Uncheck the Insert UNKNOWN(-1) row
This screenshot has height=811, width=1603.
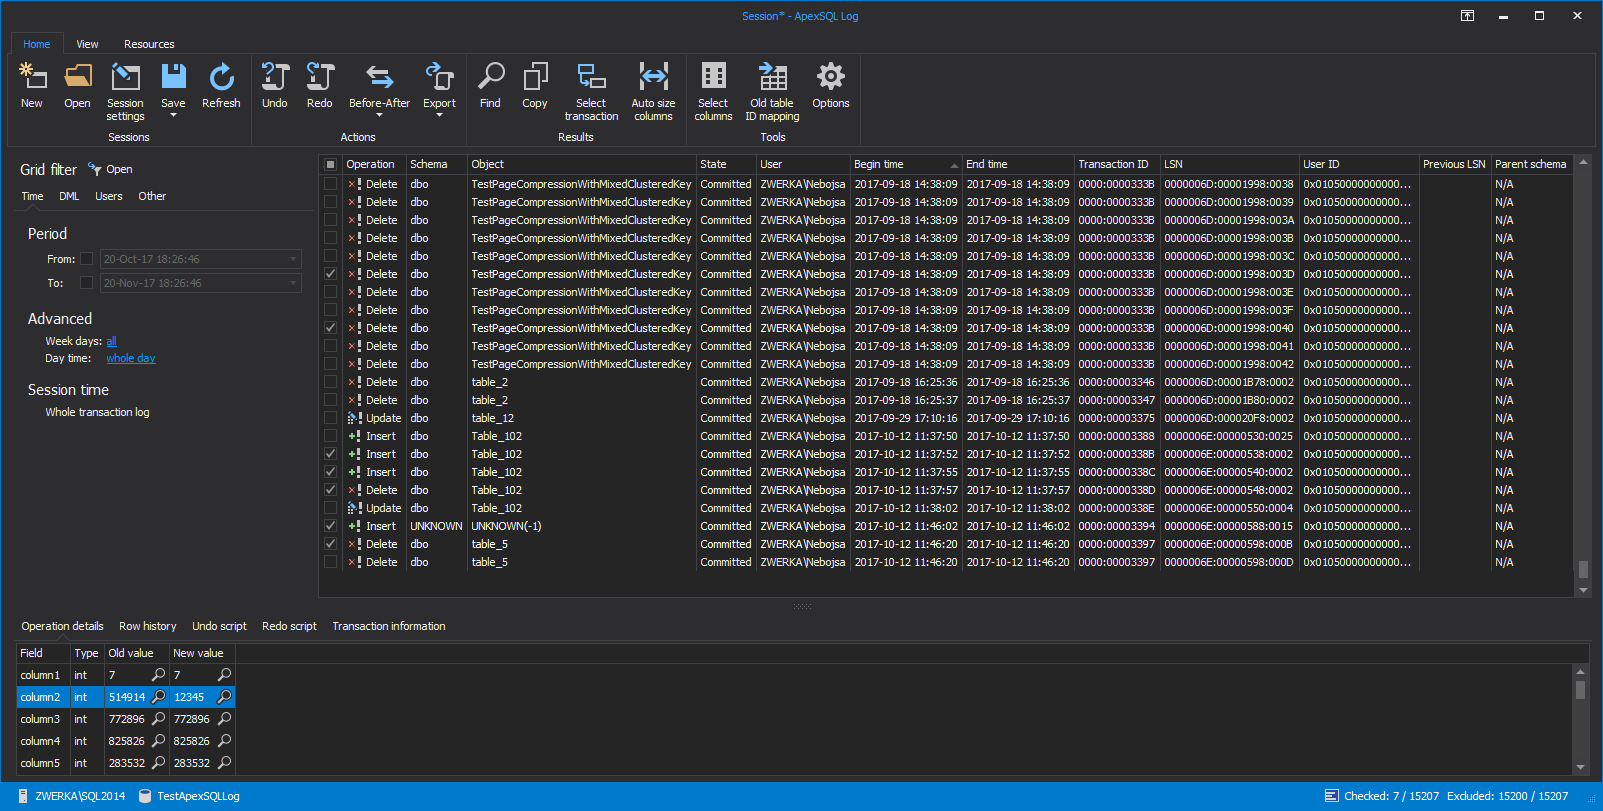[x=330, y=526]
